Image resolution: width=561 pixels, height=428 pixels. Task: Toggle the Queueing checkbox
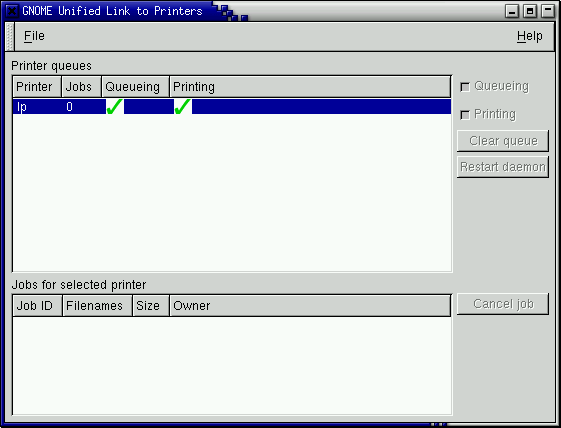click(465, 87)
